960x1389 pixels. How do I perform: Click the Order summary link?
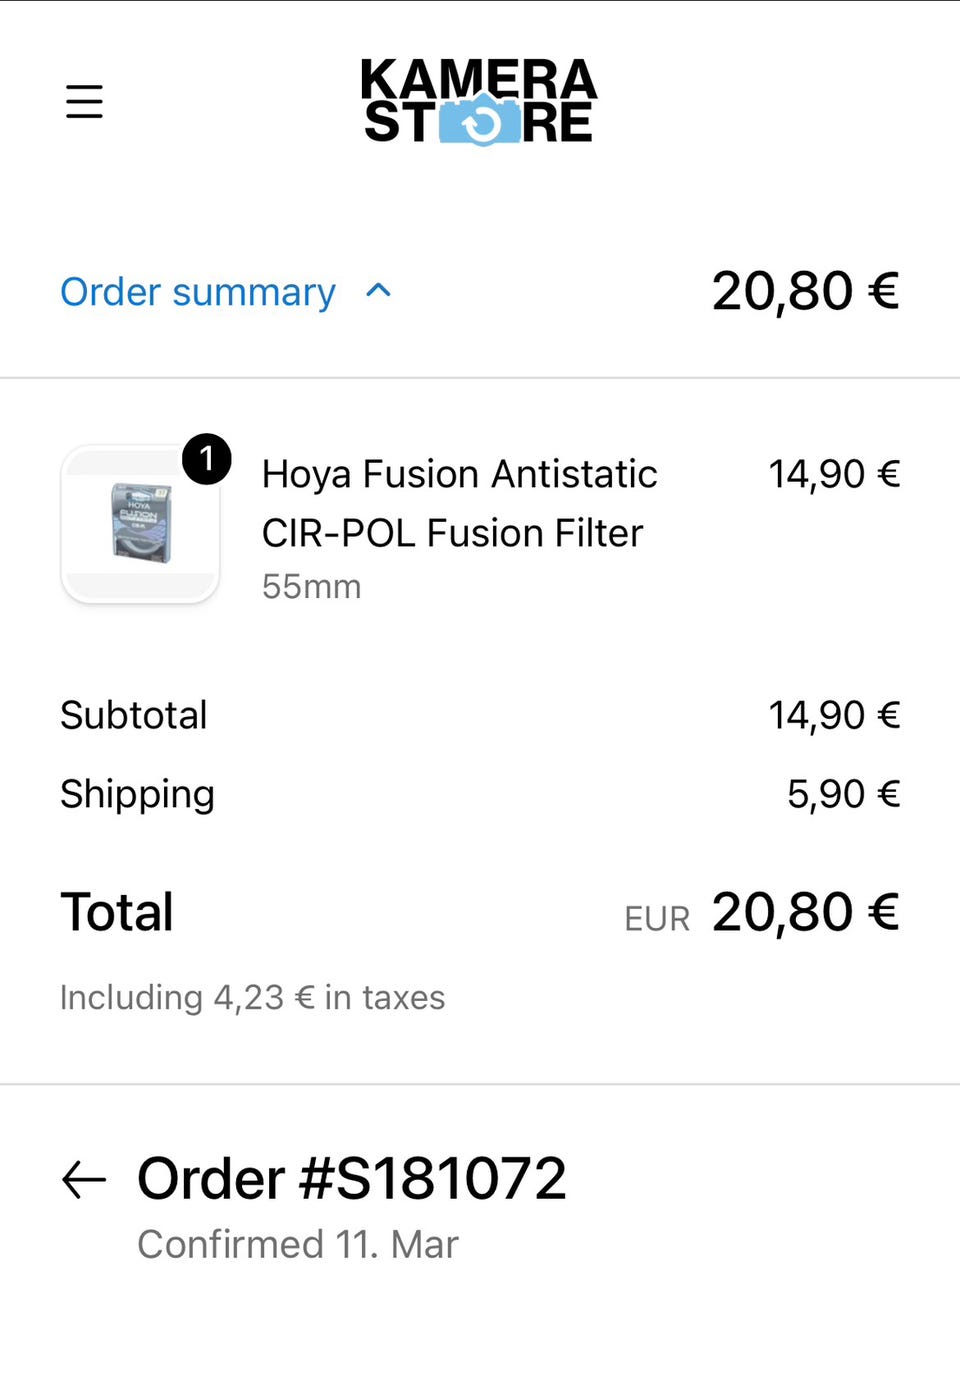coord(198,292)
